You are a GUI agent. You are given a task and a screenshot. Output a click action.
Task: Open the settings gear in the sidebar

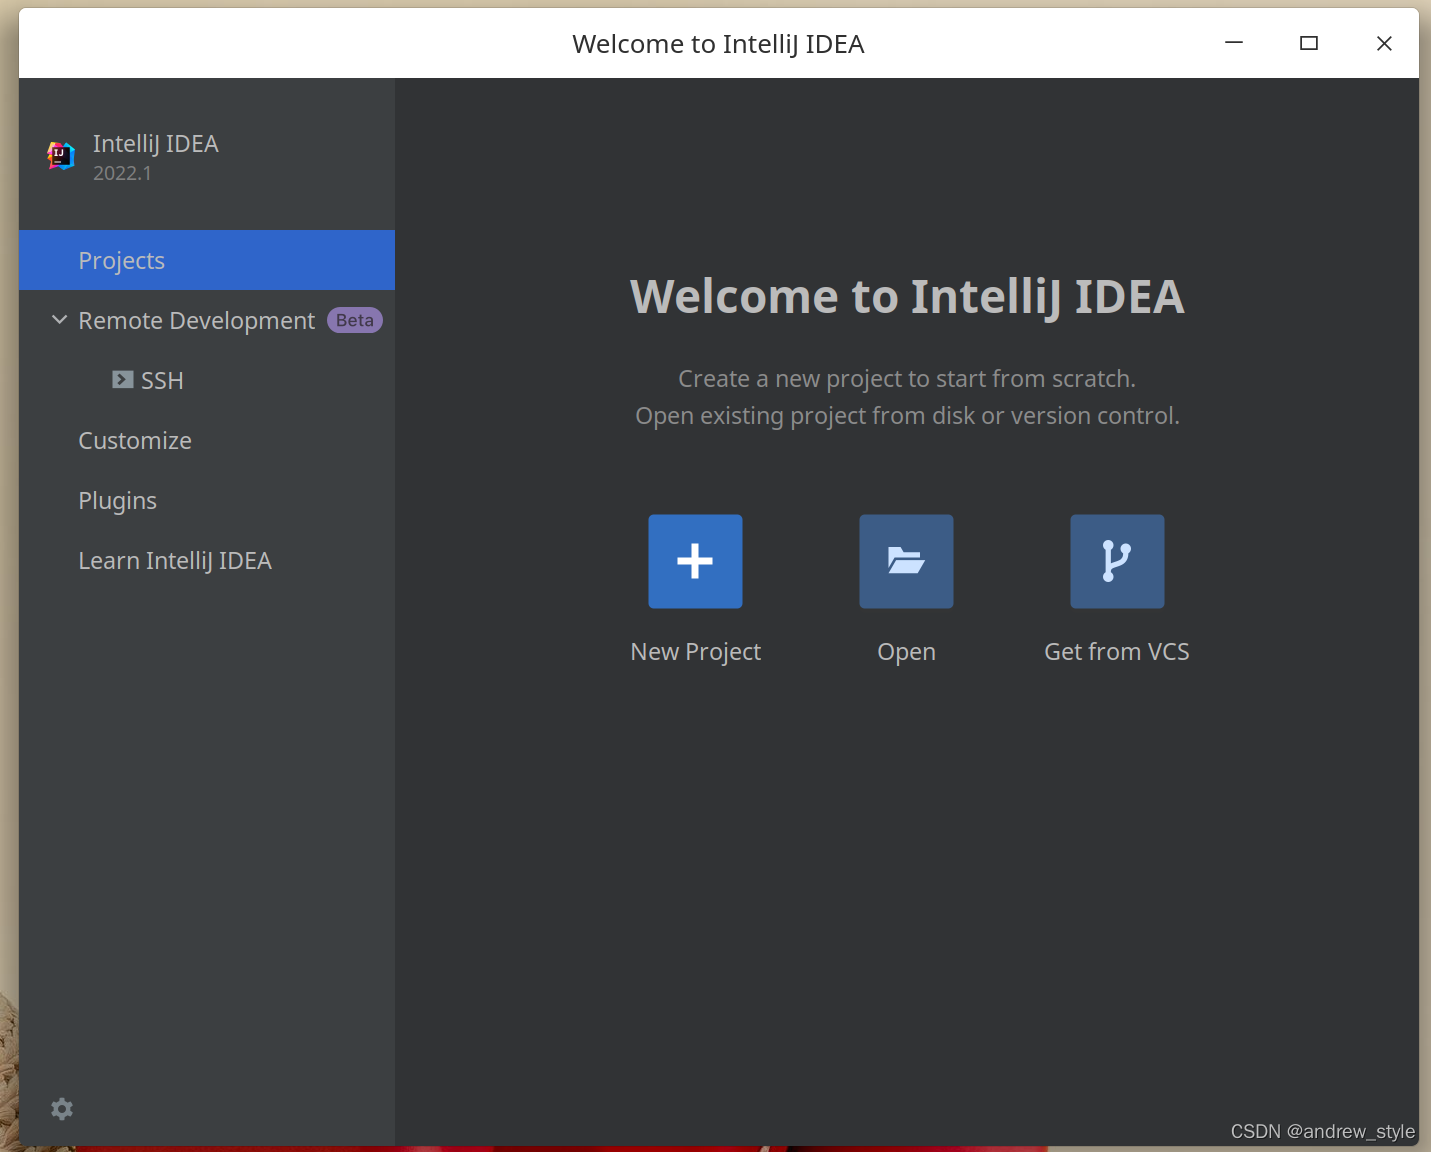pos(62,1109)
